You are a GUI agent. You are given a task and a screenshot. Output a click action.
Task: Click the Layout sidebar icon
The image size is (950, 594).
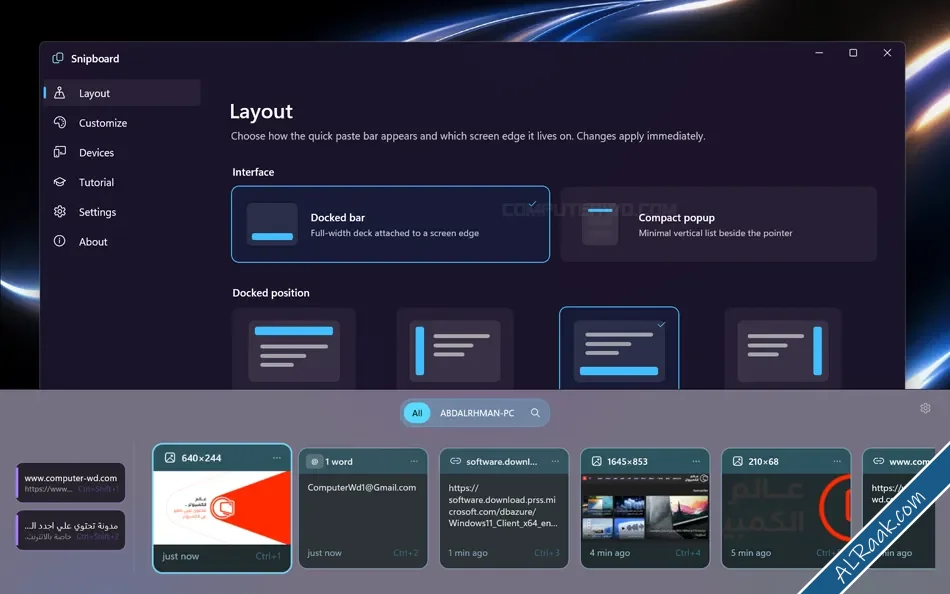click(x=59, y=93)
